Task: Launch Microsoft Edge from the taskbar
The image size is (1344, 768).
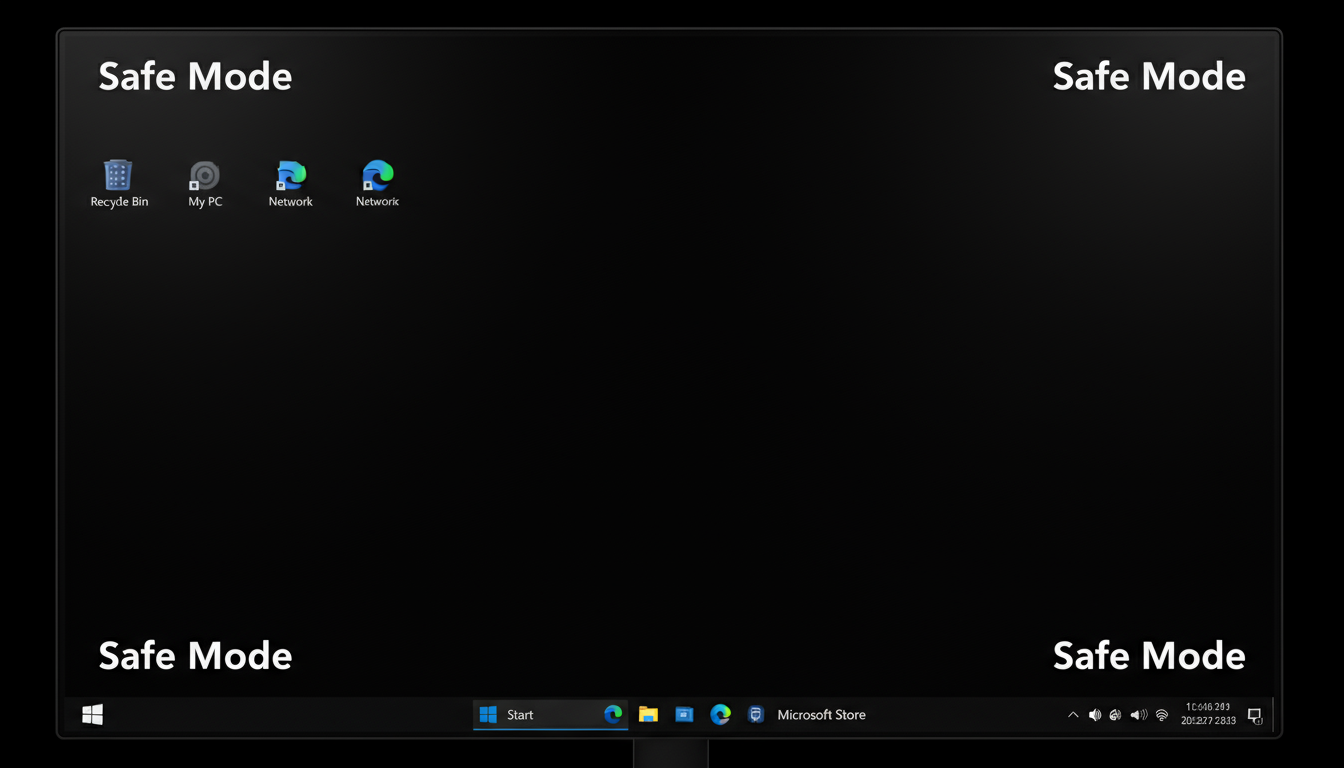Action: click(720, 715)
